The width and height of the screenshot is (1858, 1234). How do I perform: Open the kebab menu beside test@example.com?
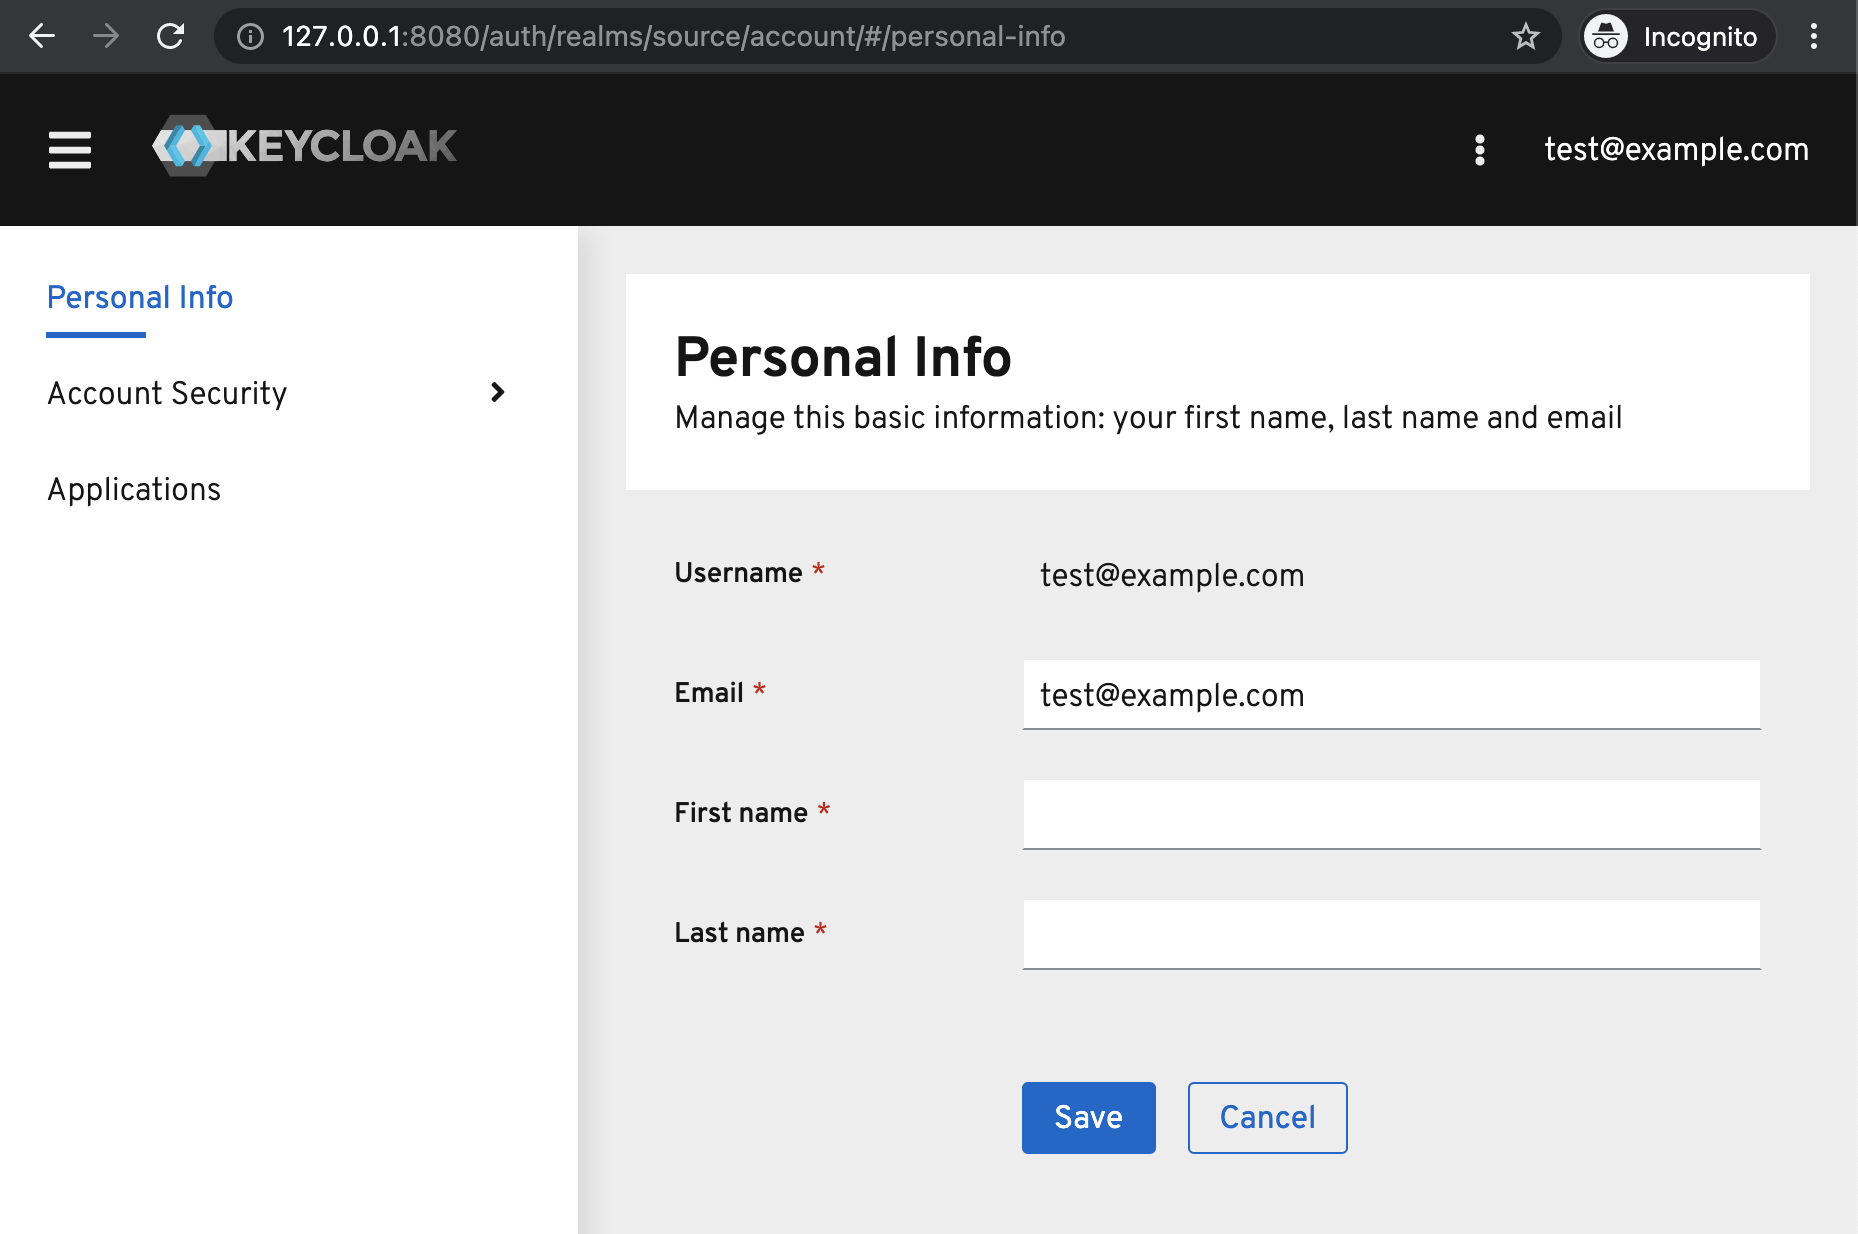pyautogui.click(x=1480, y=150)
